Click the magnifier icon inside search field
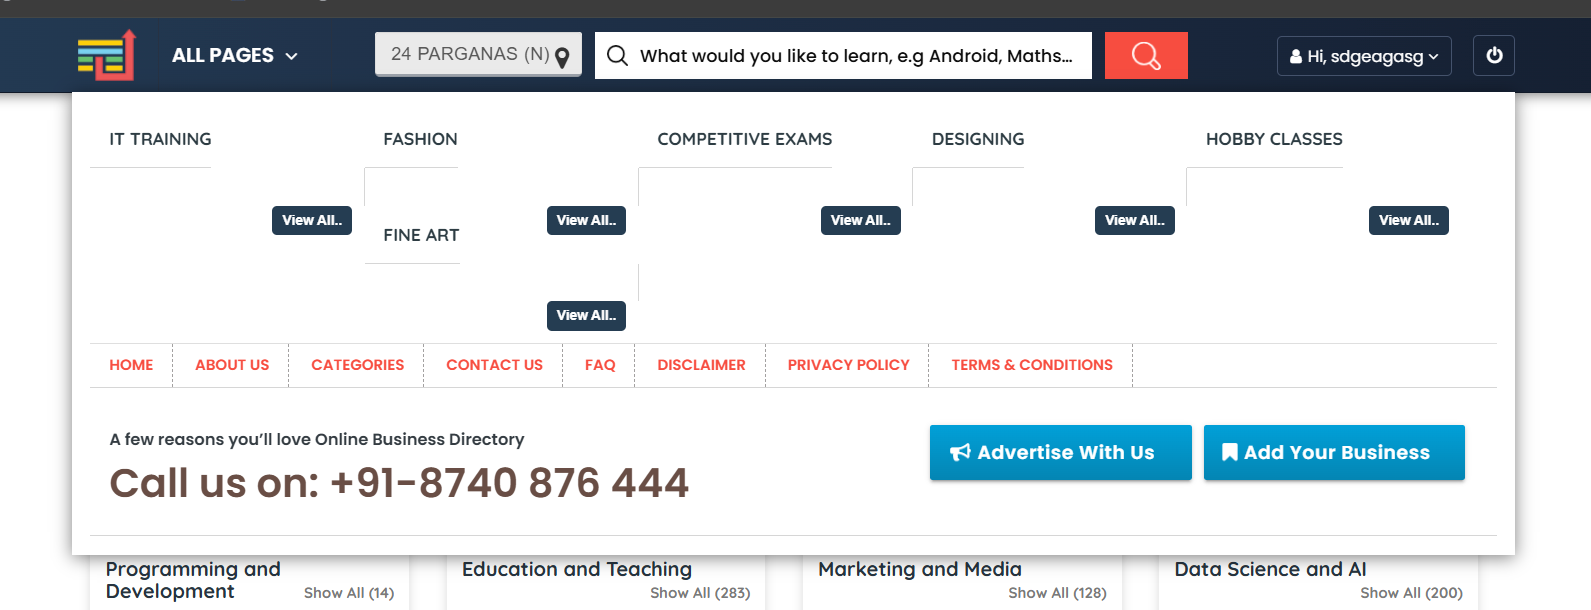This screenshot has width=1591, height=610. 618,56
